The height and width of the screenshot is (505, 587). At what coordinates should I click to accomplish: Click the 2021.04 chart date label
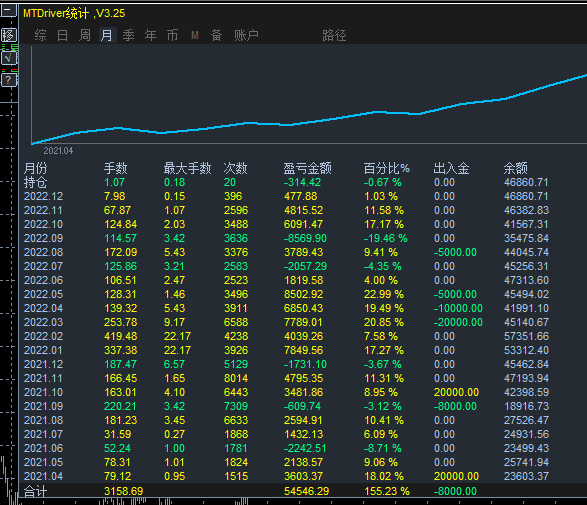coord(58,151)
